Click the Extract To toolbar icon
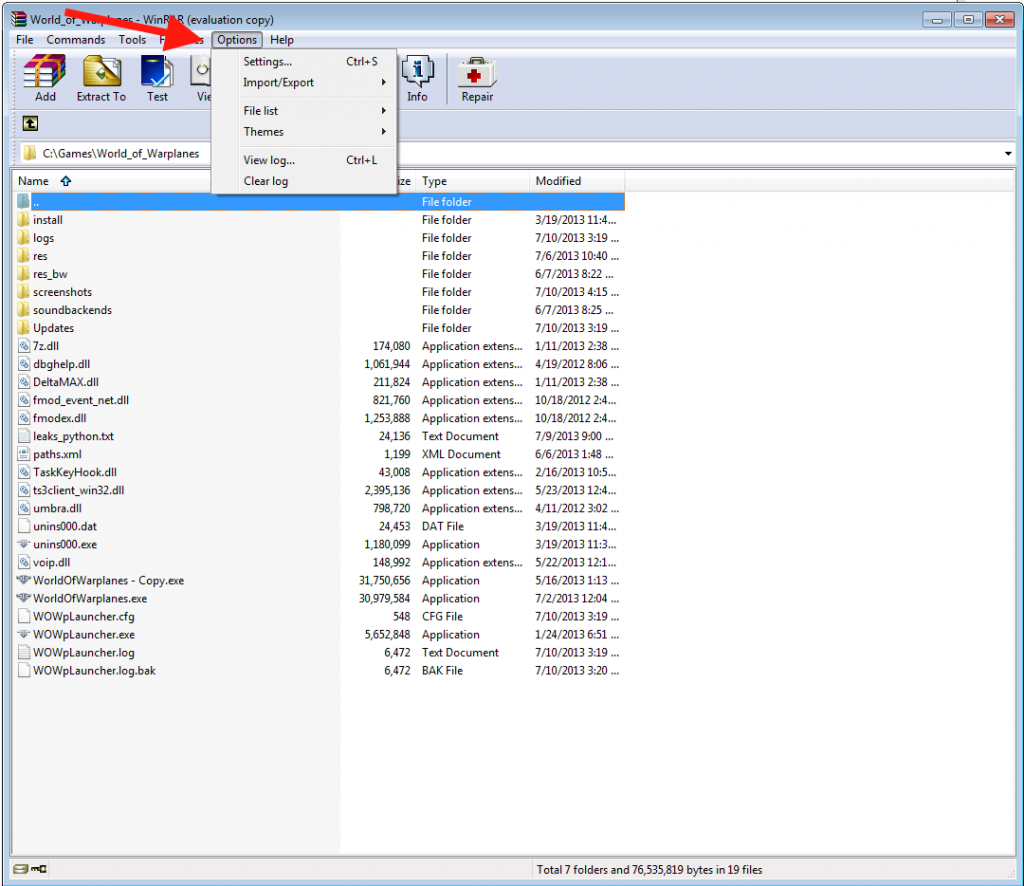Viewport: 1024px width, 886px height. coord(101,72)
